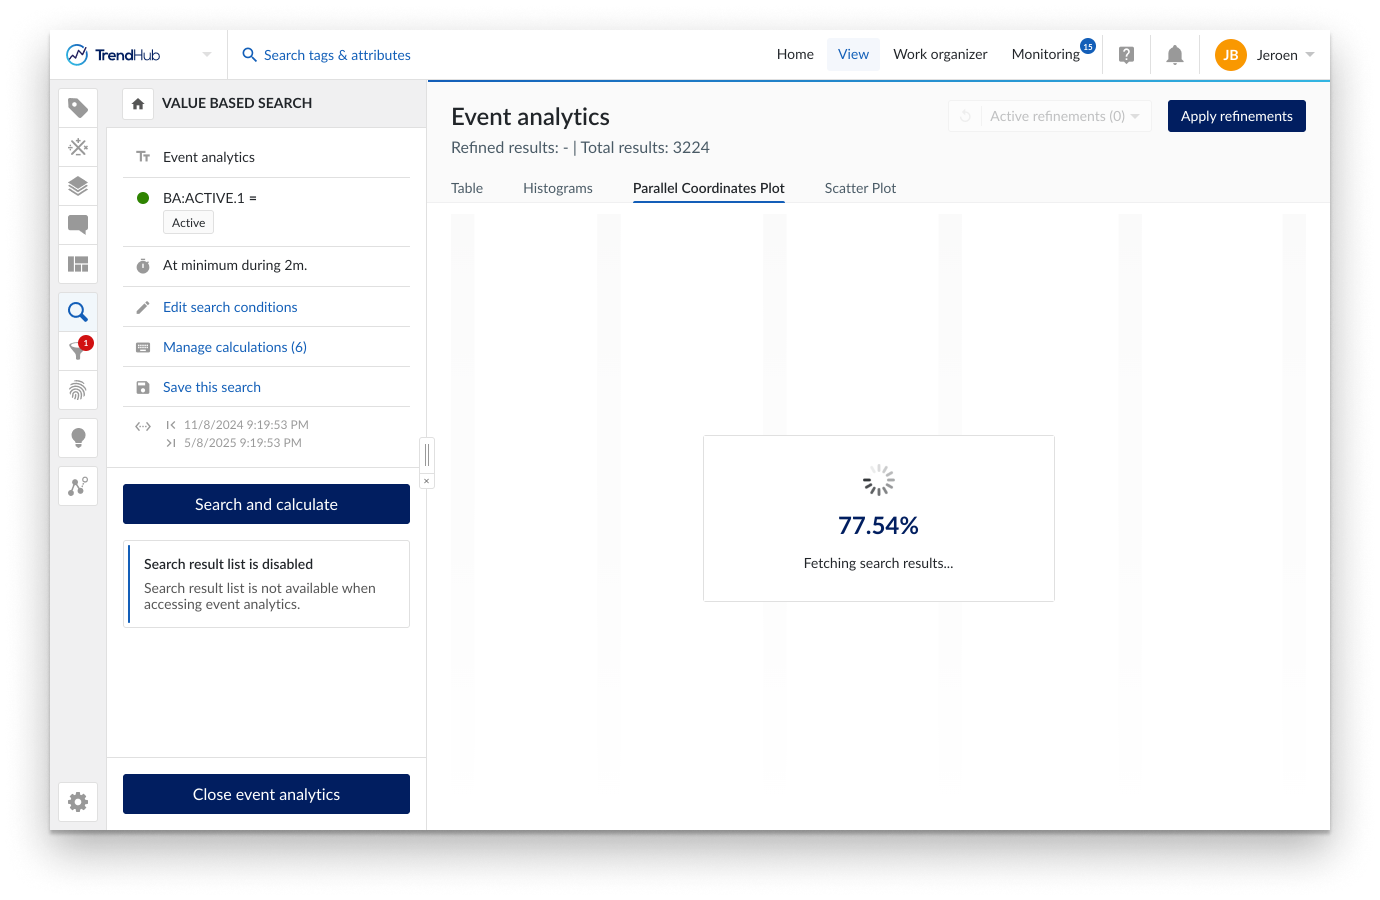Switch to the Histograms tab
This screenshot has height=900, width=1380.
tap(557, 188)
